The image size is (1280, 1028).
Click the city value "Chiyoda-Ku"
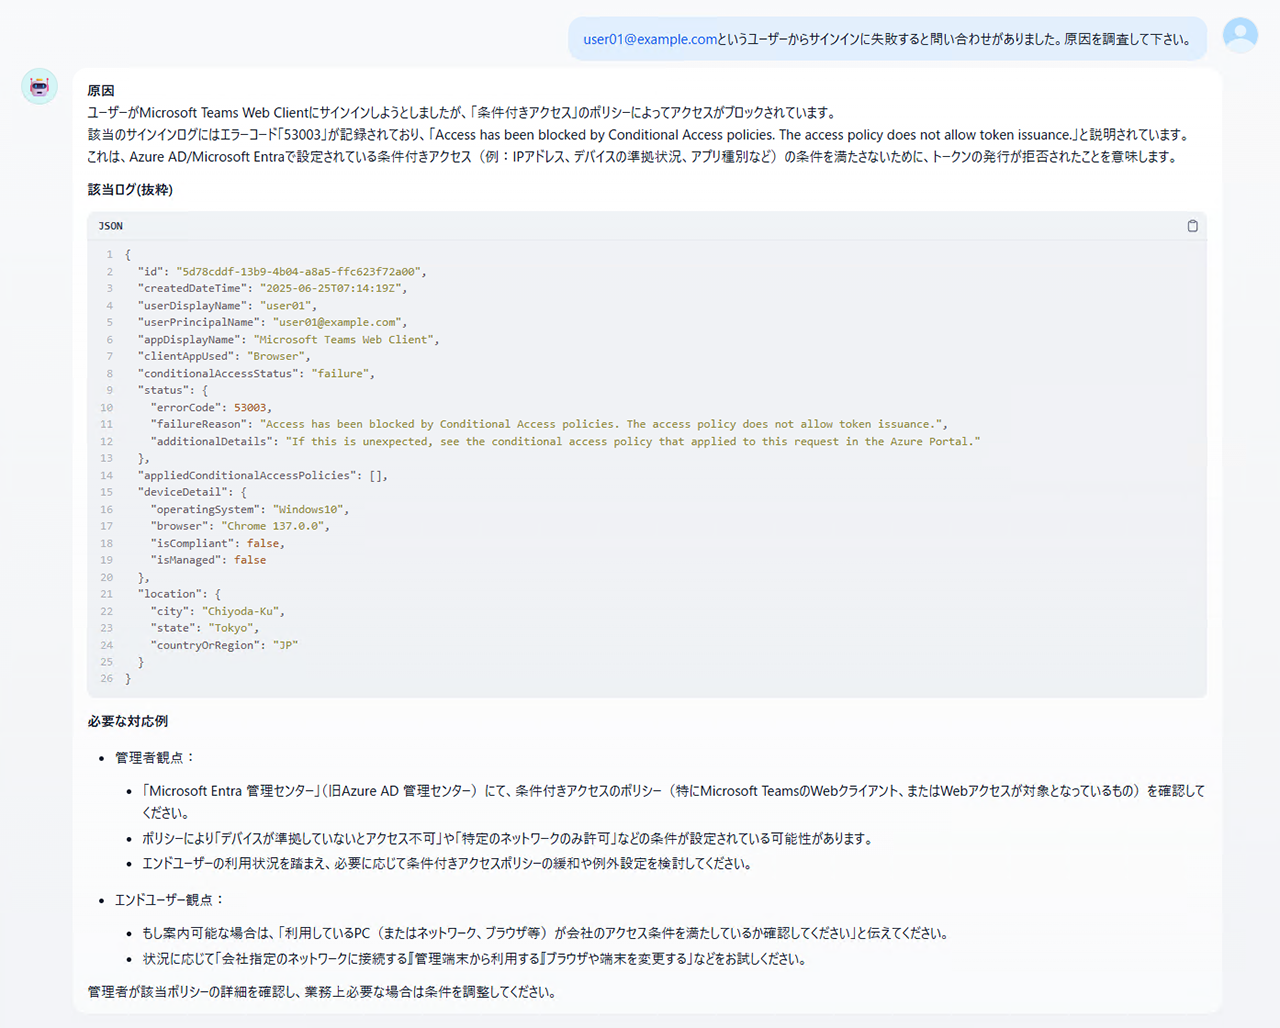[x=241, y=611]
